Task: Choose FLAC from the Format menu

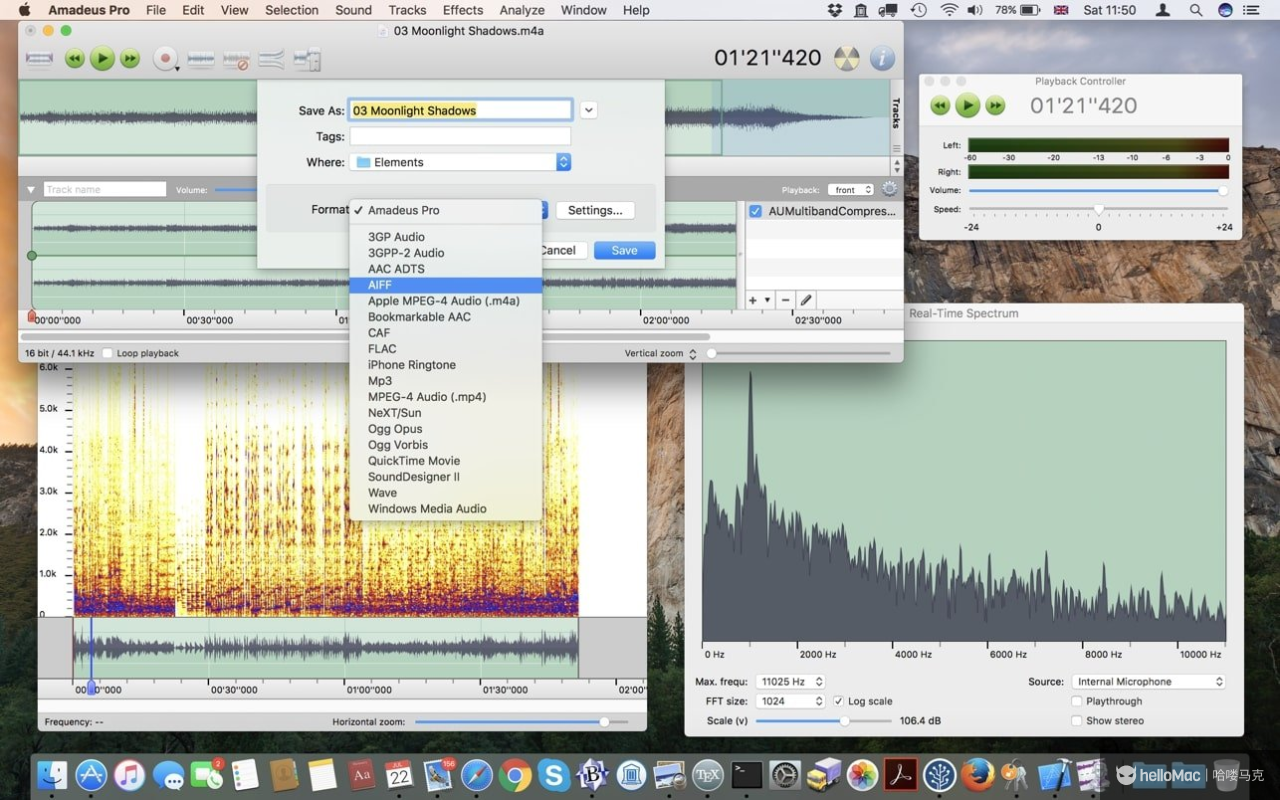Action: [x=446, y=349]
